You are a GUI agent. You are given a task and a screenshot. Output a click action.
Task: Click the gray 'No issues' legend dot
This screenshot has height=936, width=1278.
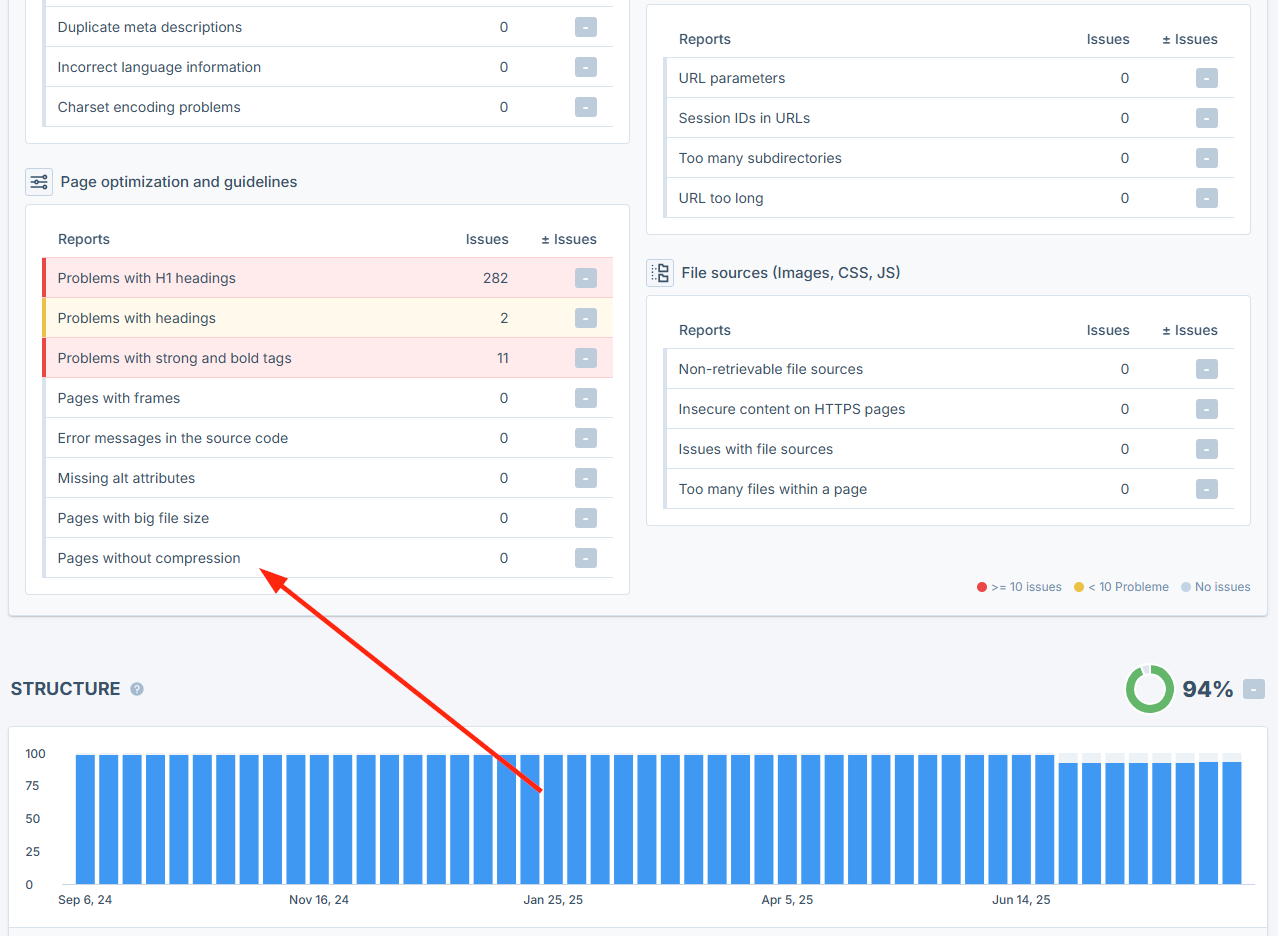coord(1186,587)
